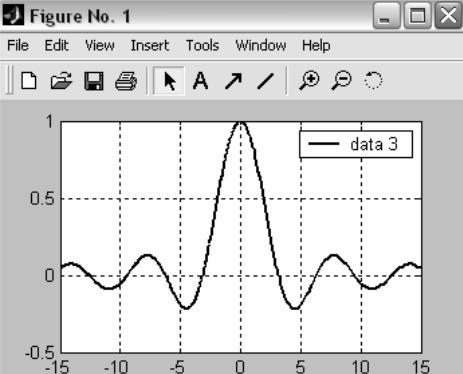The height and width of the screenshot is (374, 463).
Task: Maximize the Figure No. 1 window
Action: [x=417, y=16]
